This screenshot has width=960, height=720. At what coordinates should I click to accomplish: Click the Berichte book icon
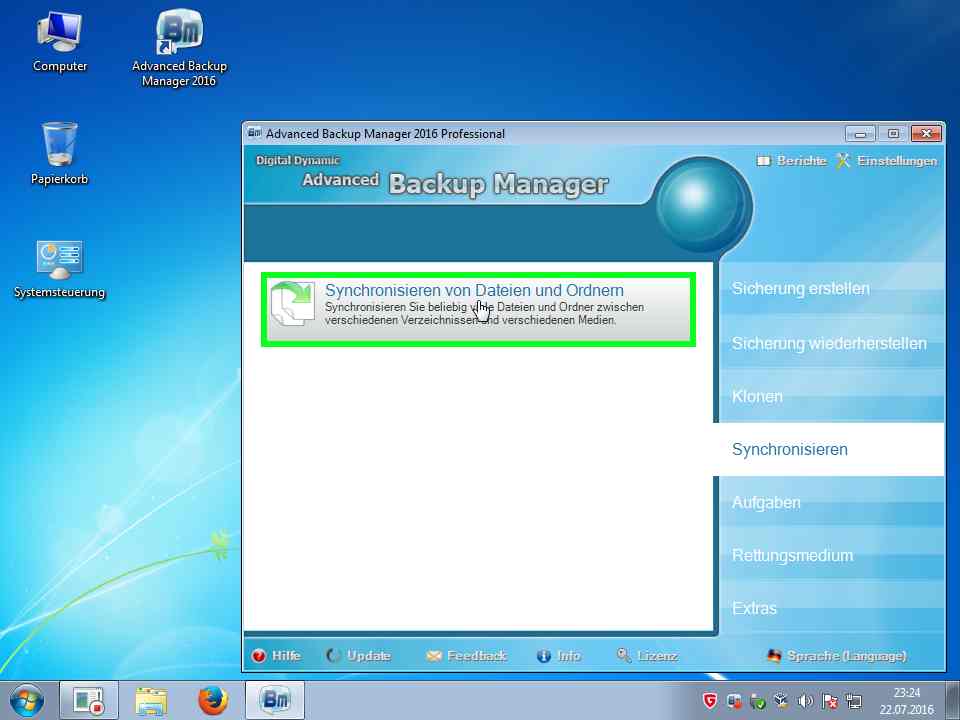(763, 161)
